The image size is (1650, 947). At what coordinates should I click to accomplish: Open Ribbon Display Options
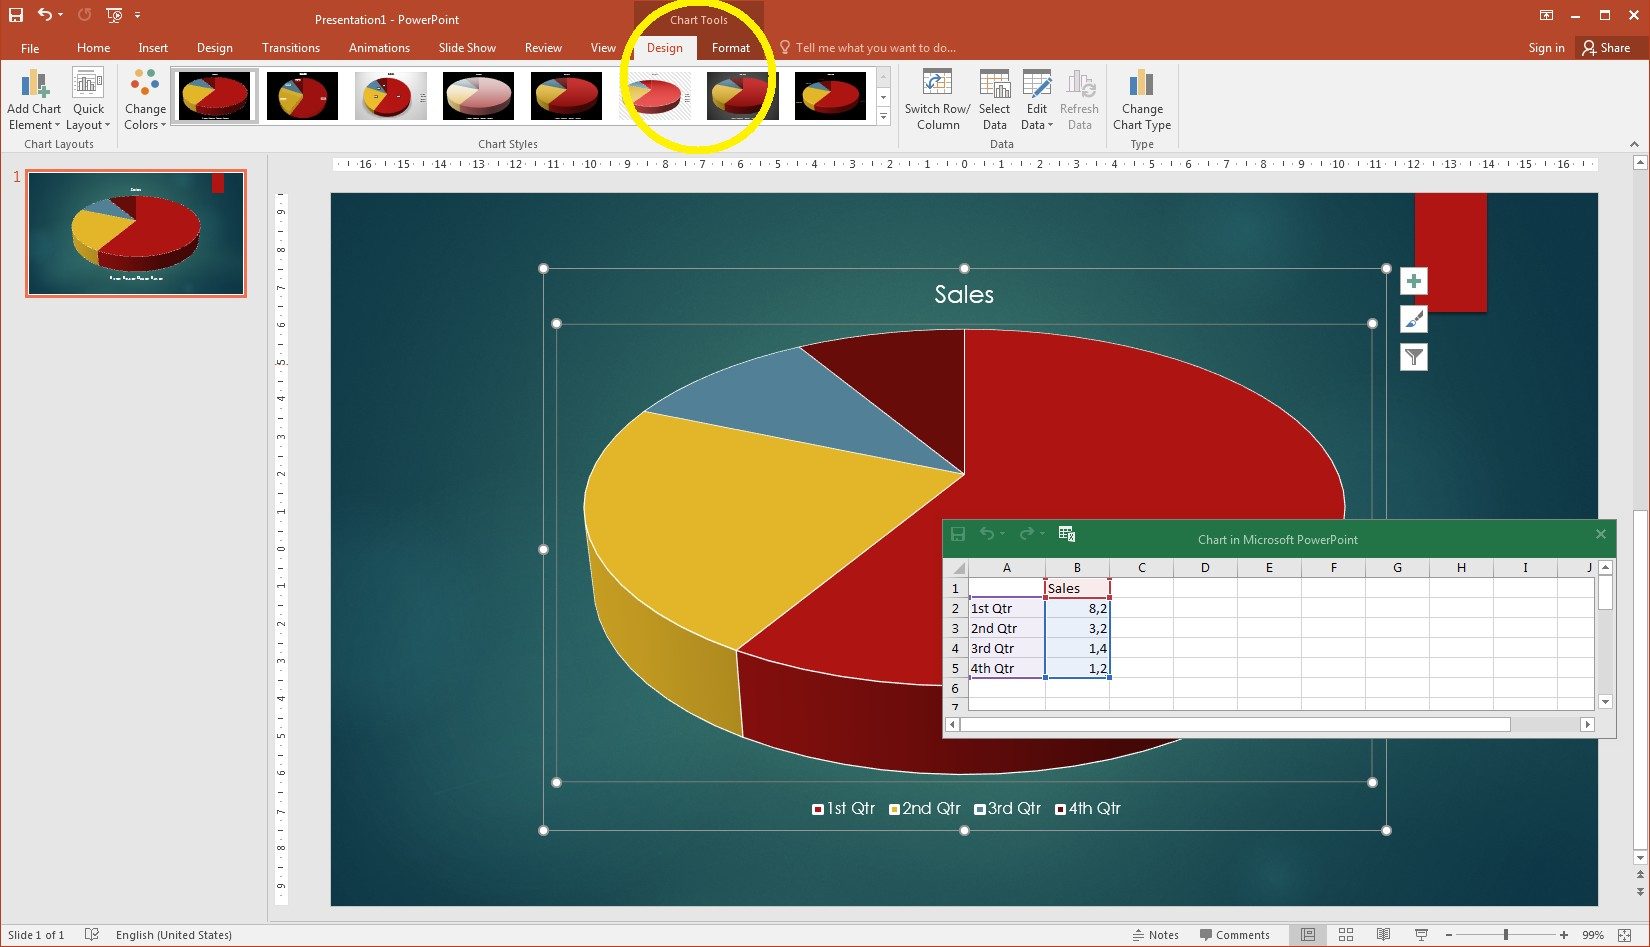[x=1546, y=15]
